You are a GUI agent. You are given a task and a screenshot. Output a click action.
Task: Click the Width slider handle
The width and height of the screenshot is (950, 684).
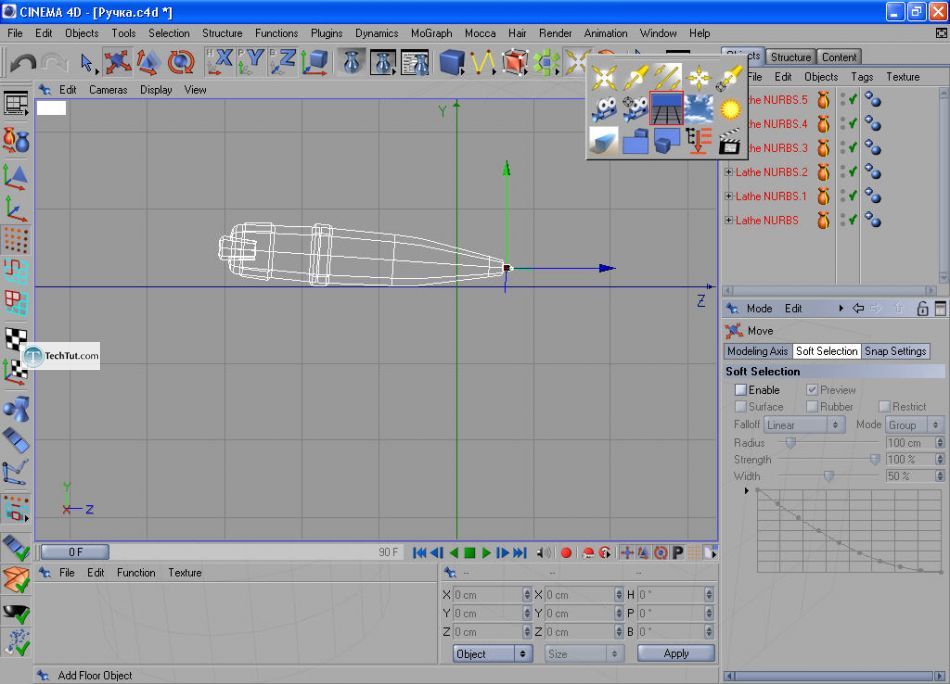tap(829, 476)
